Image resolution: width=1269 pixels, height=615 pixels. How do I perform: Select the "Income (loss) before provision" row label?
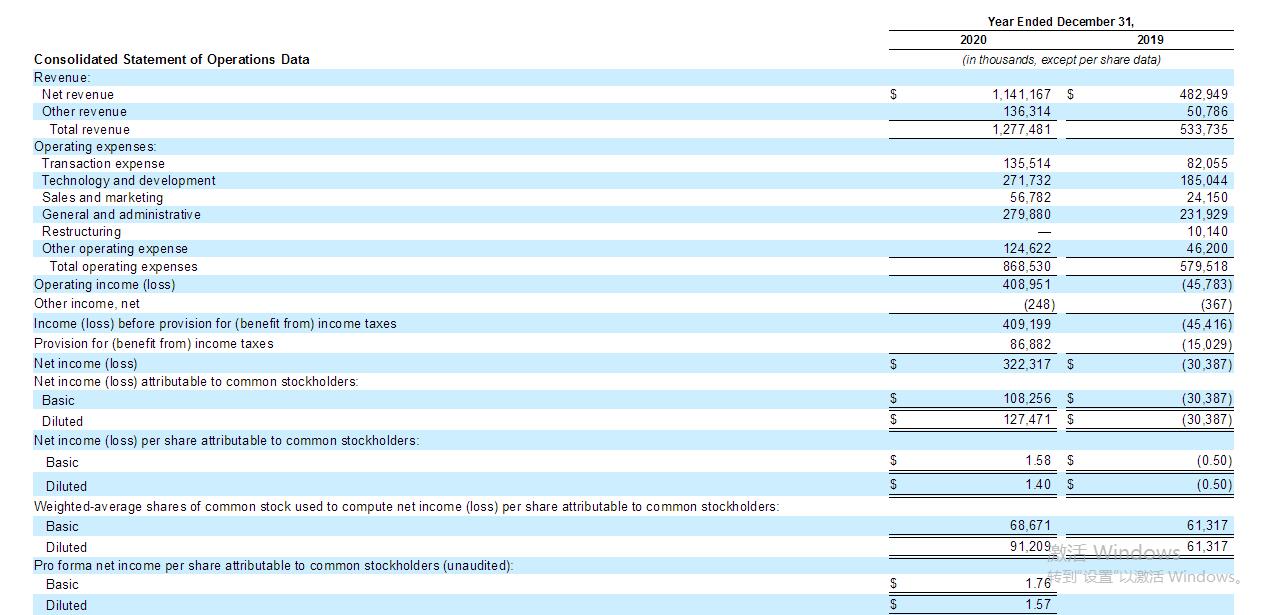215,324
